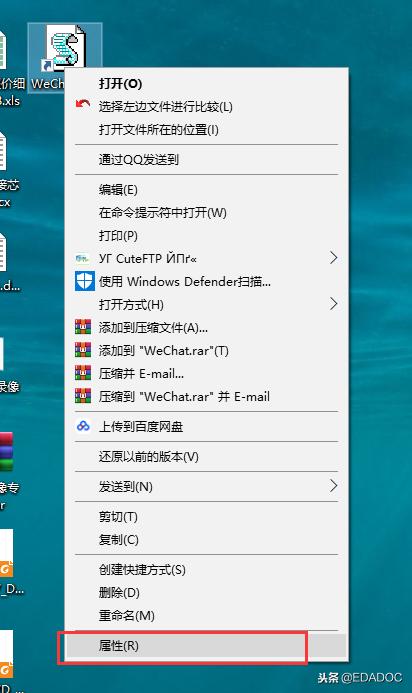Expand the 发送到(N) submenu arrow

click(333, 486)
